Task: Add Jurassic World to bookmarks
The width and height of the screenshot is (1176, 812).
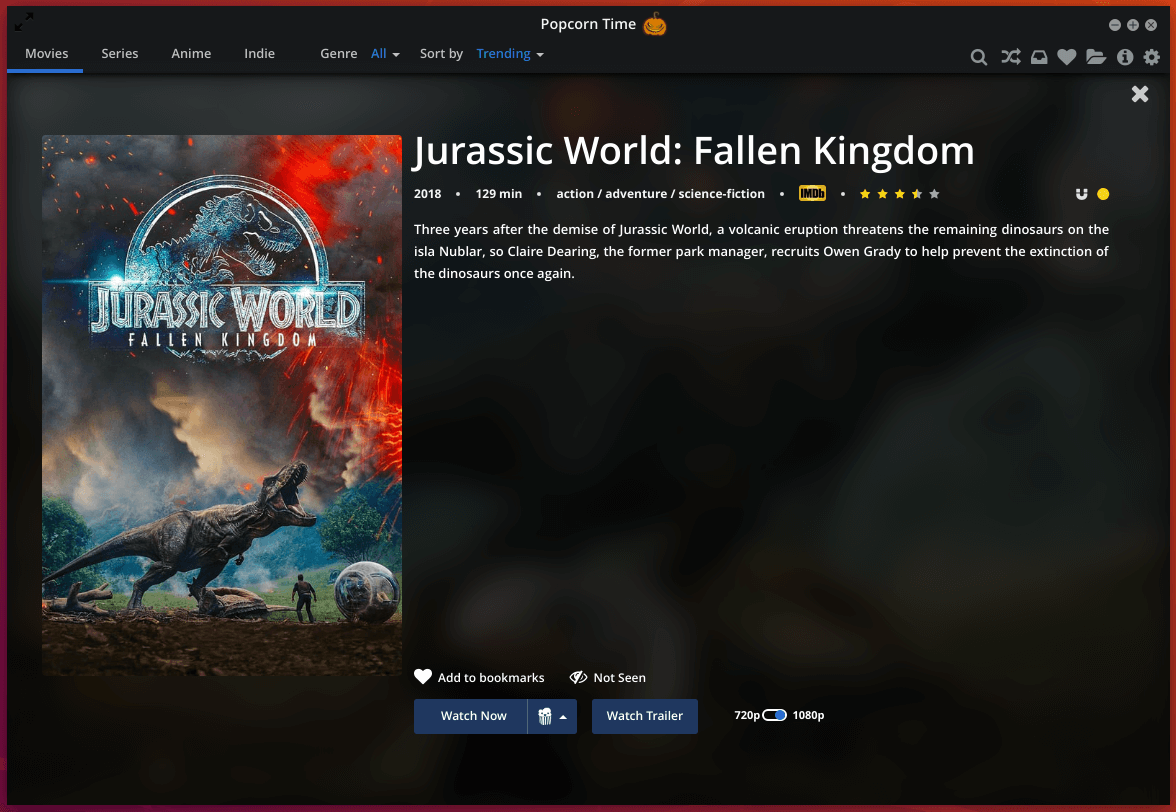Action: 480,677
